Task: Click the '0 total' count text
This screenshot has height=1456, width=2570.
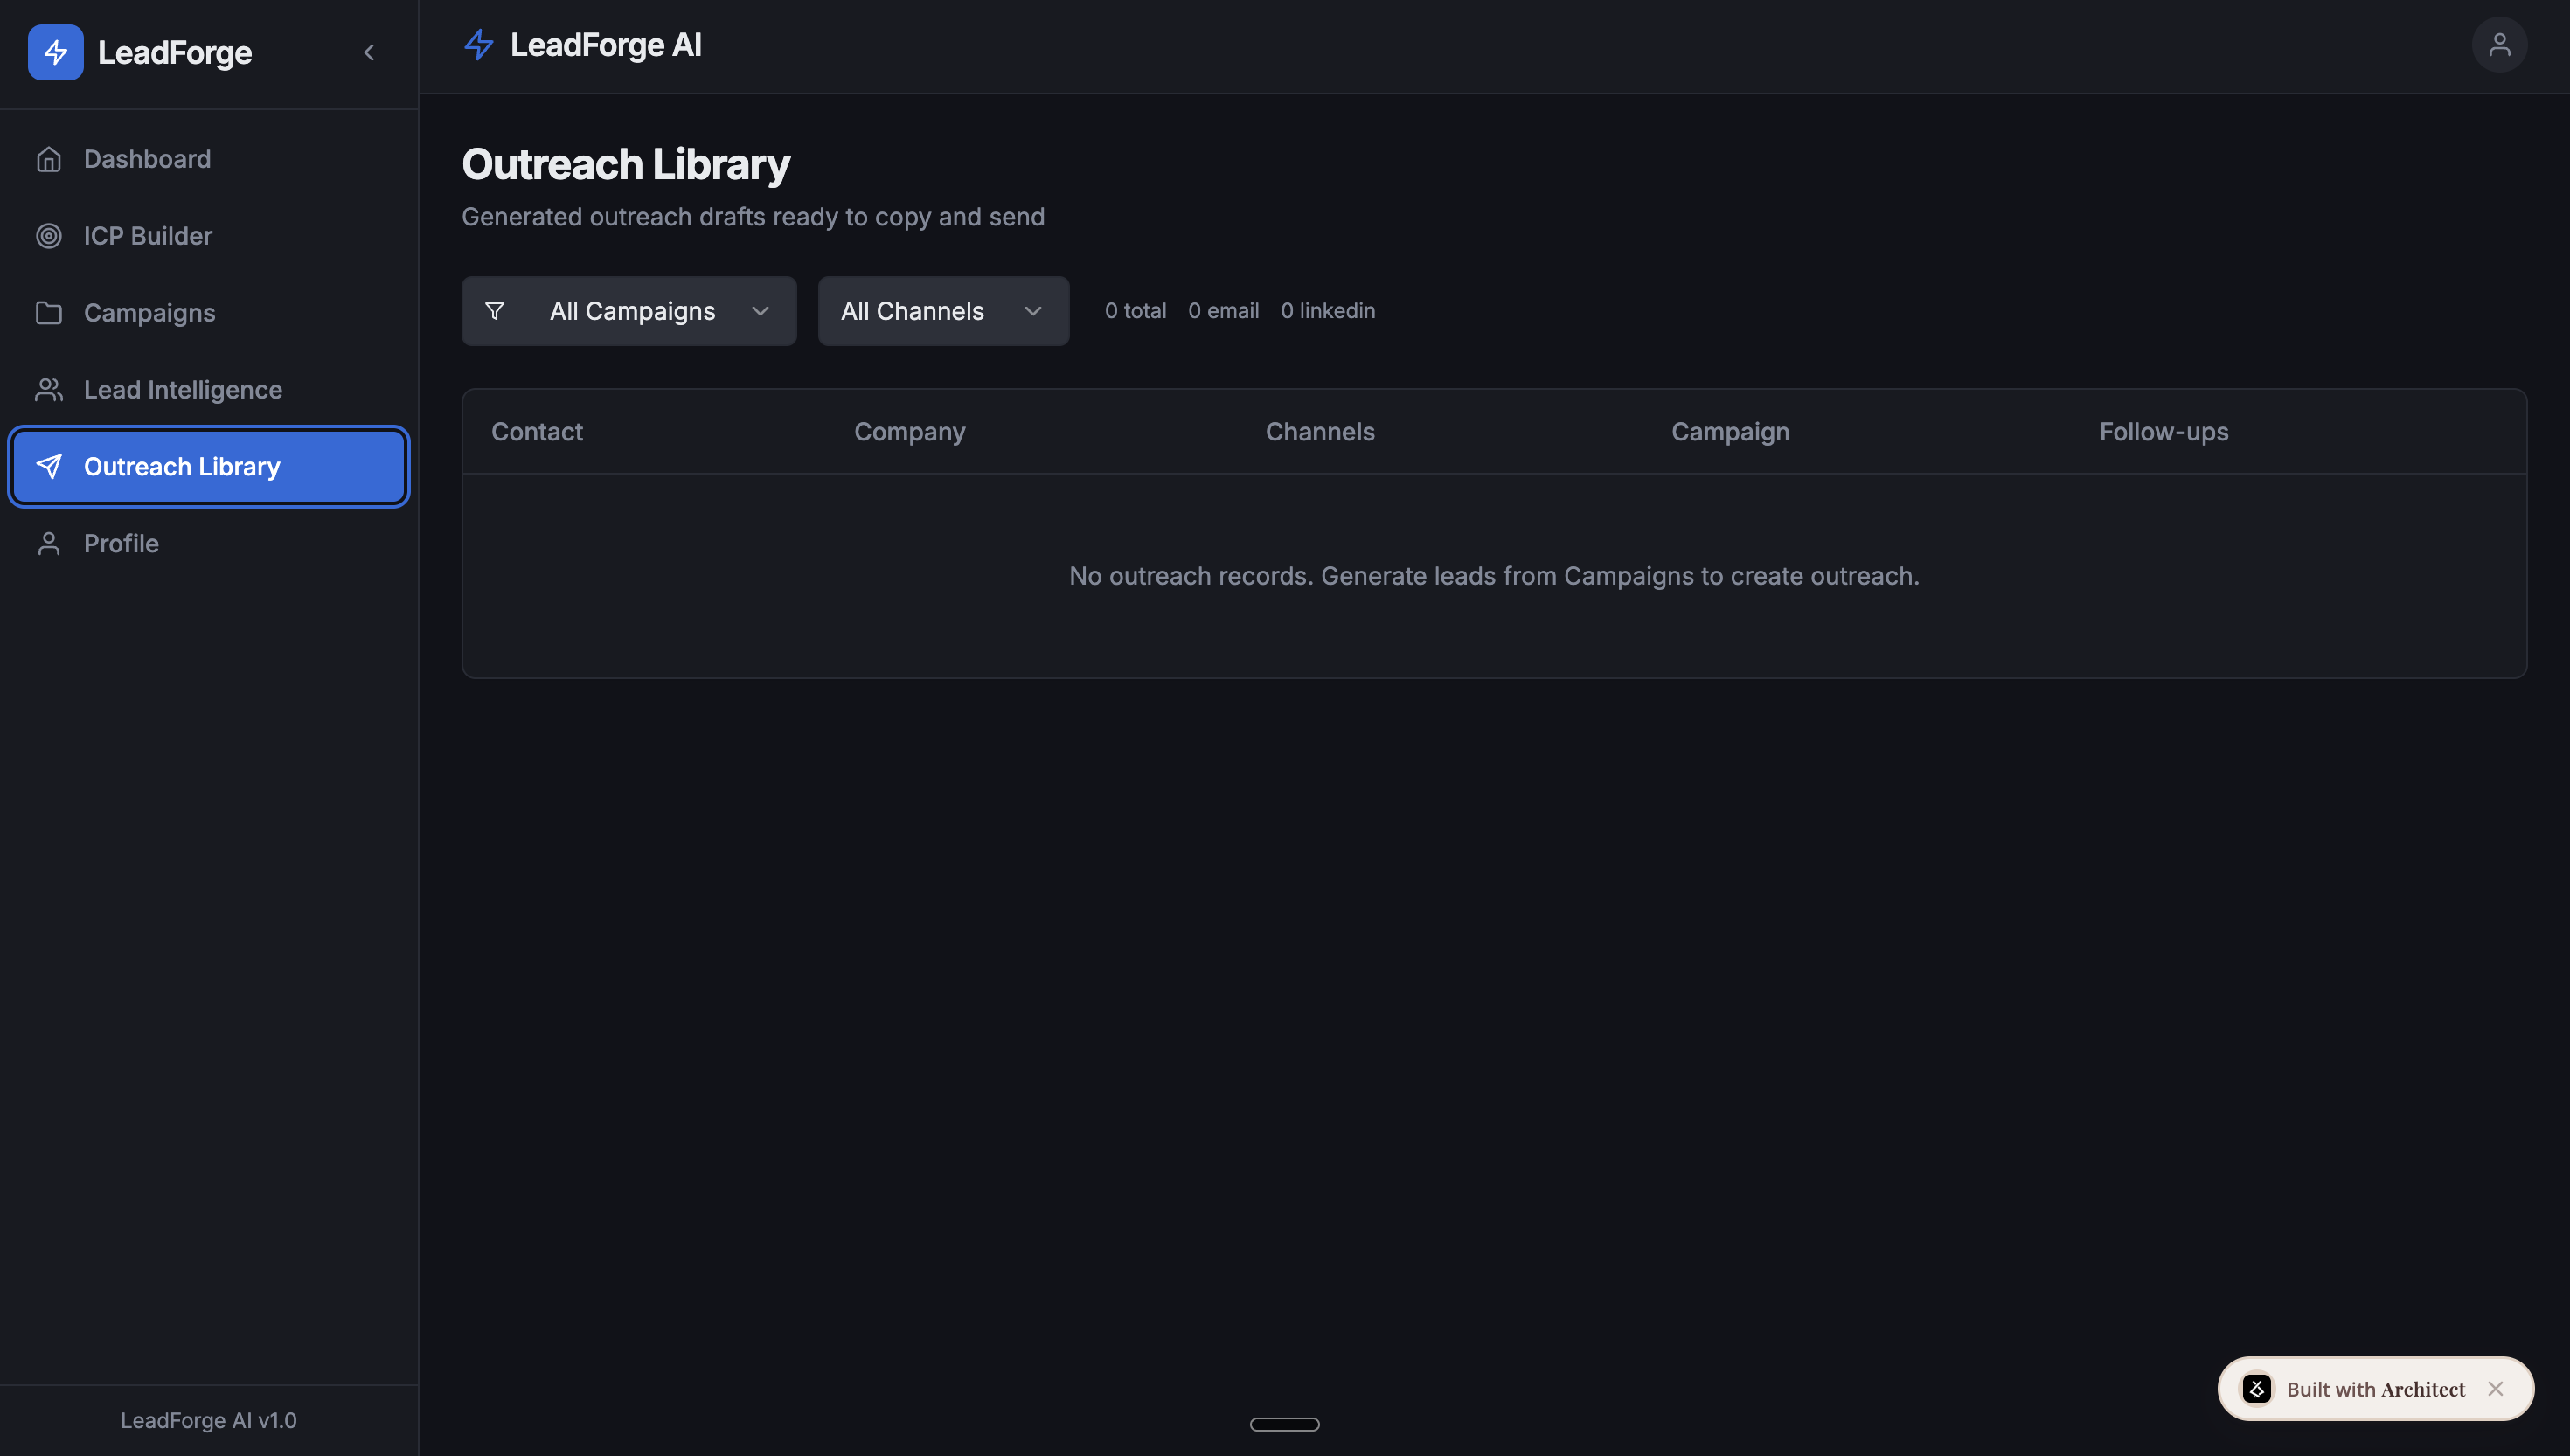Action: click(x=1135, y=311)
